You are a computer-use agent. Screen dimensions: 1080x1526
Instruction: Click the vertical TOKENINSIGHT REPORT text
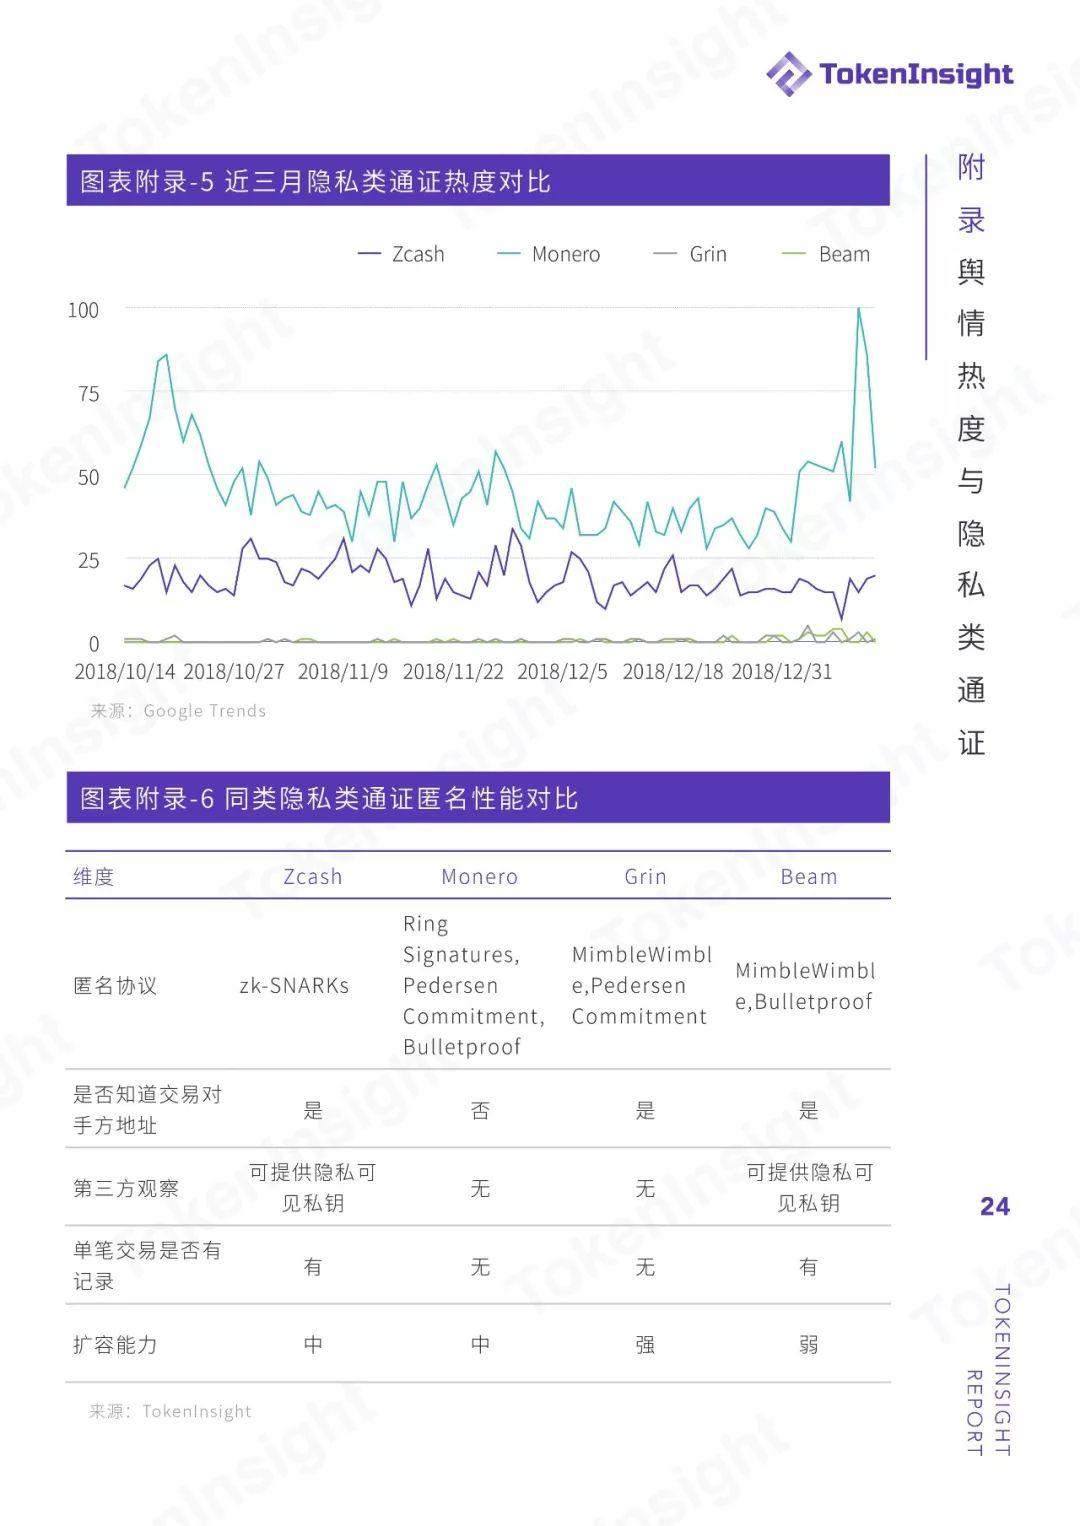point(989,1370)
